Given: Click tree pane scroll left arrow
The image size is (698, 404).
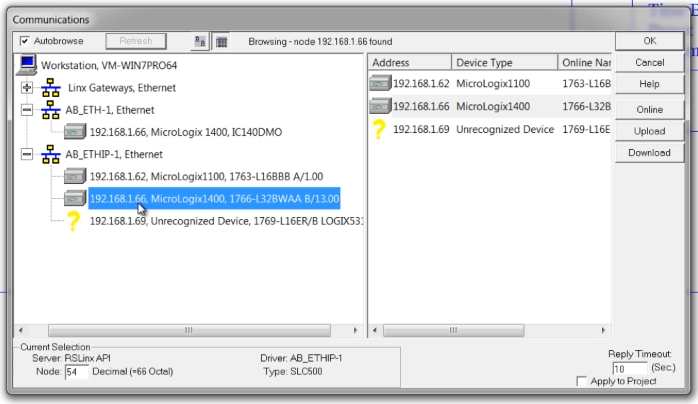Looking at the screenshot, I should 20,330.
